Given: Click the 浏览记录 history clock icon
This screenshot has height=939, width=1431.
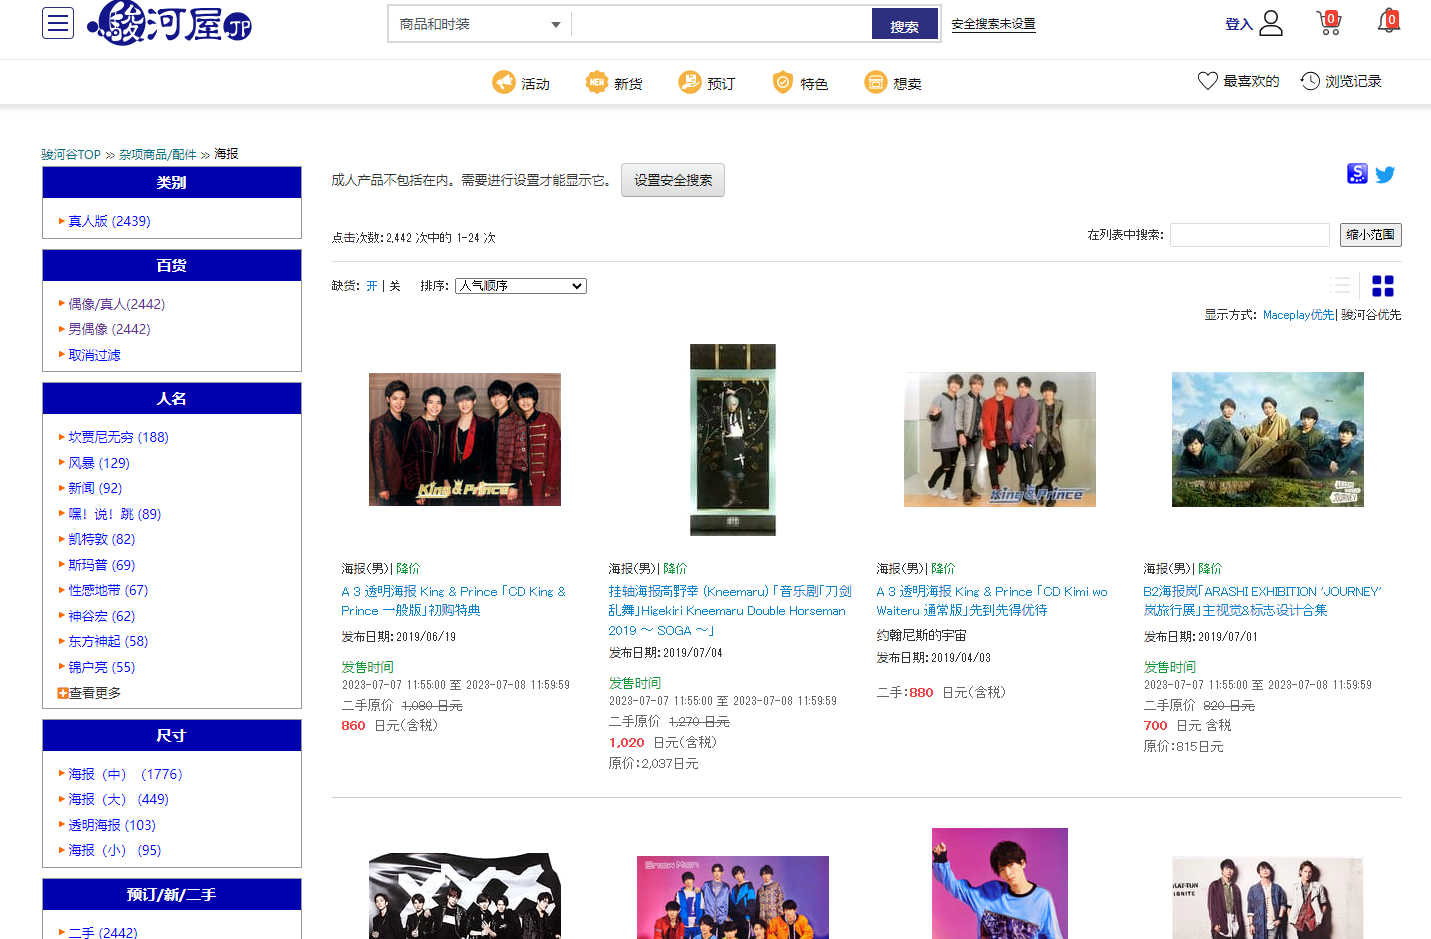Looking at the screenshot, I should [1310, 81].
